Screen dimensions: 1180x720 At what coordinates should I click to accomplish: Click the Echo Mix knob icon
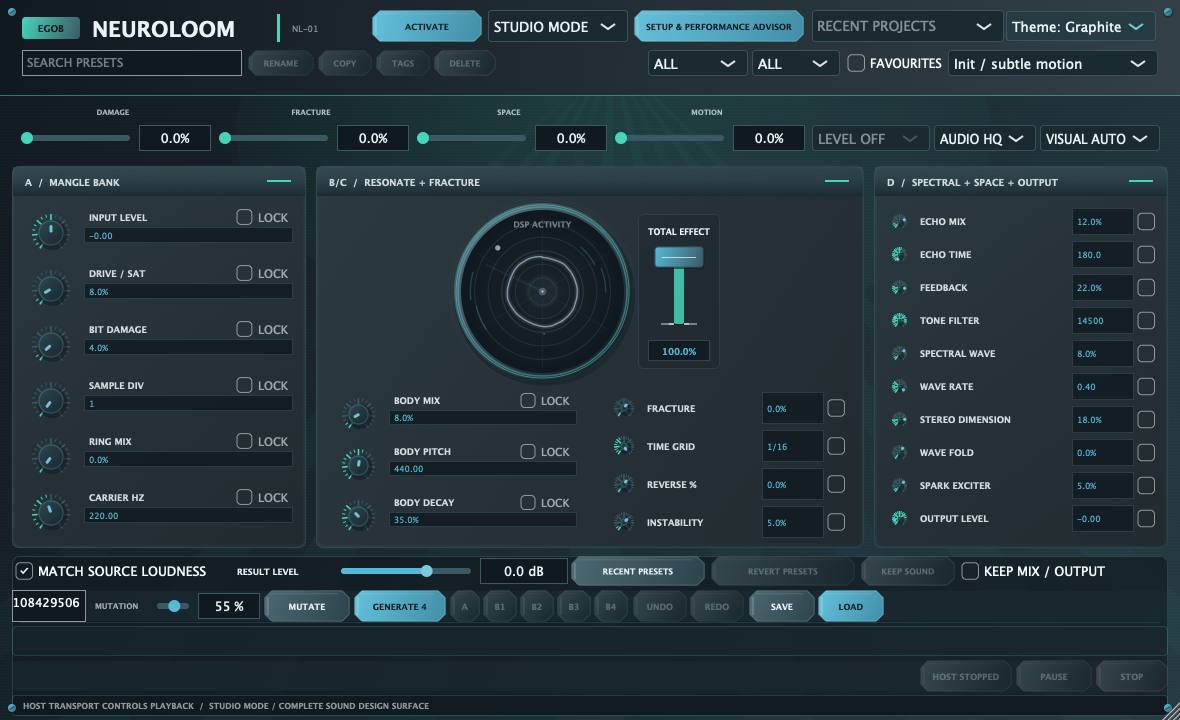click(x=899, y=221)
